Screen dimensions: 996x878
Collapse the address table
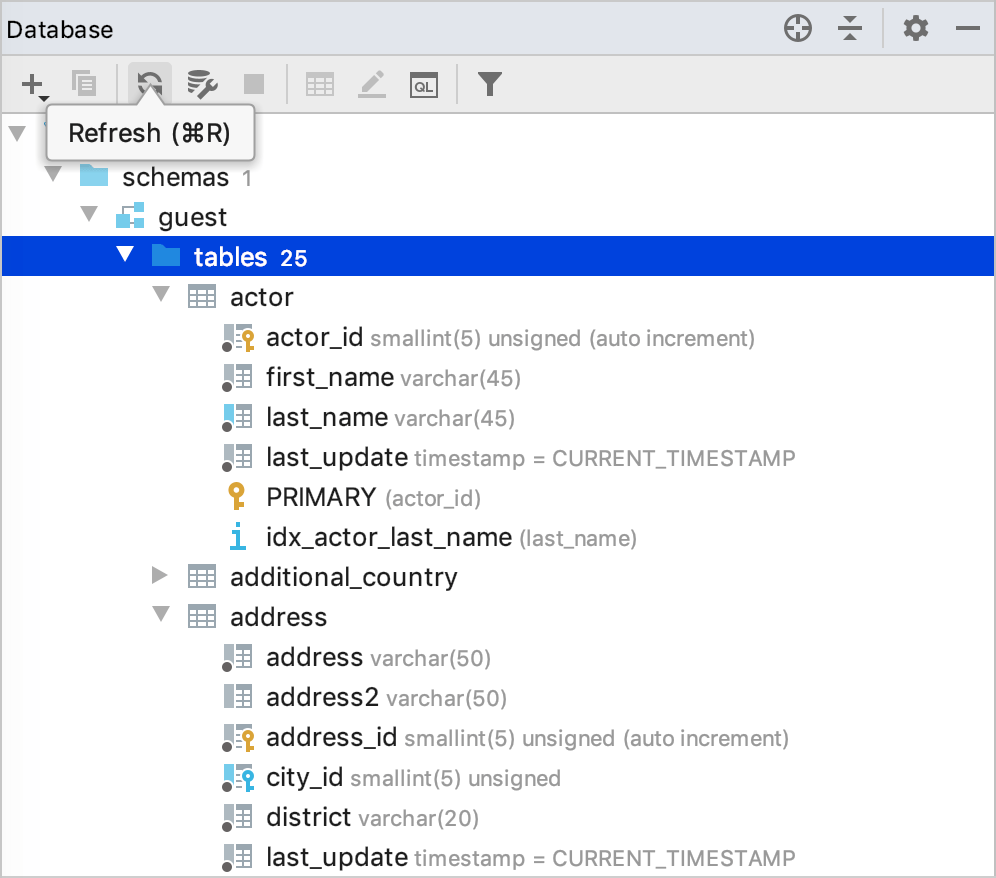[161, 614]
